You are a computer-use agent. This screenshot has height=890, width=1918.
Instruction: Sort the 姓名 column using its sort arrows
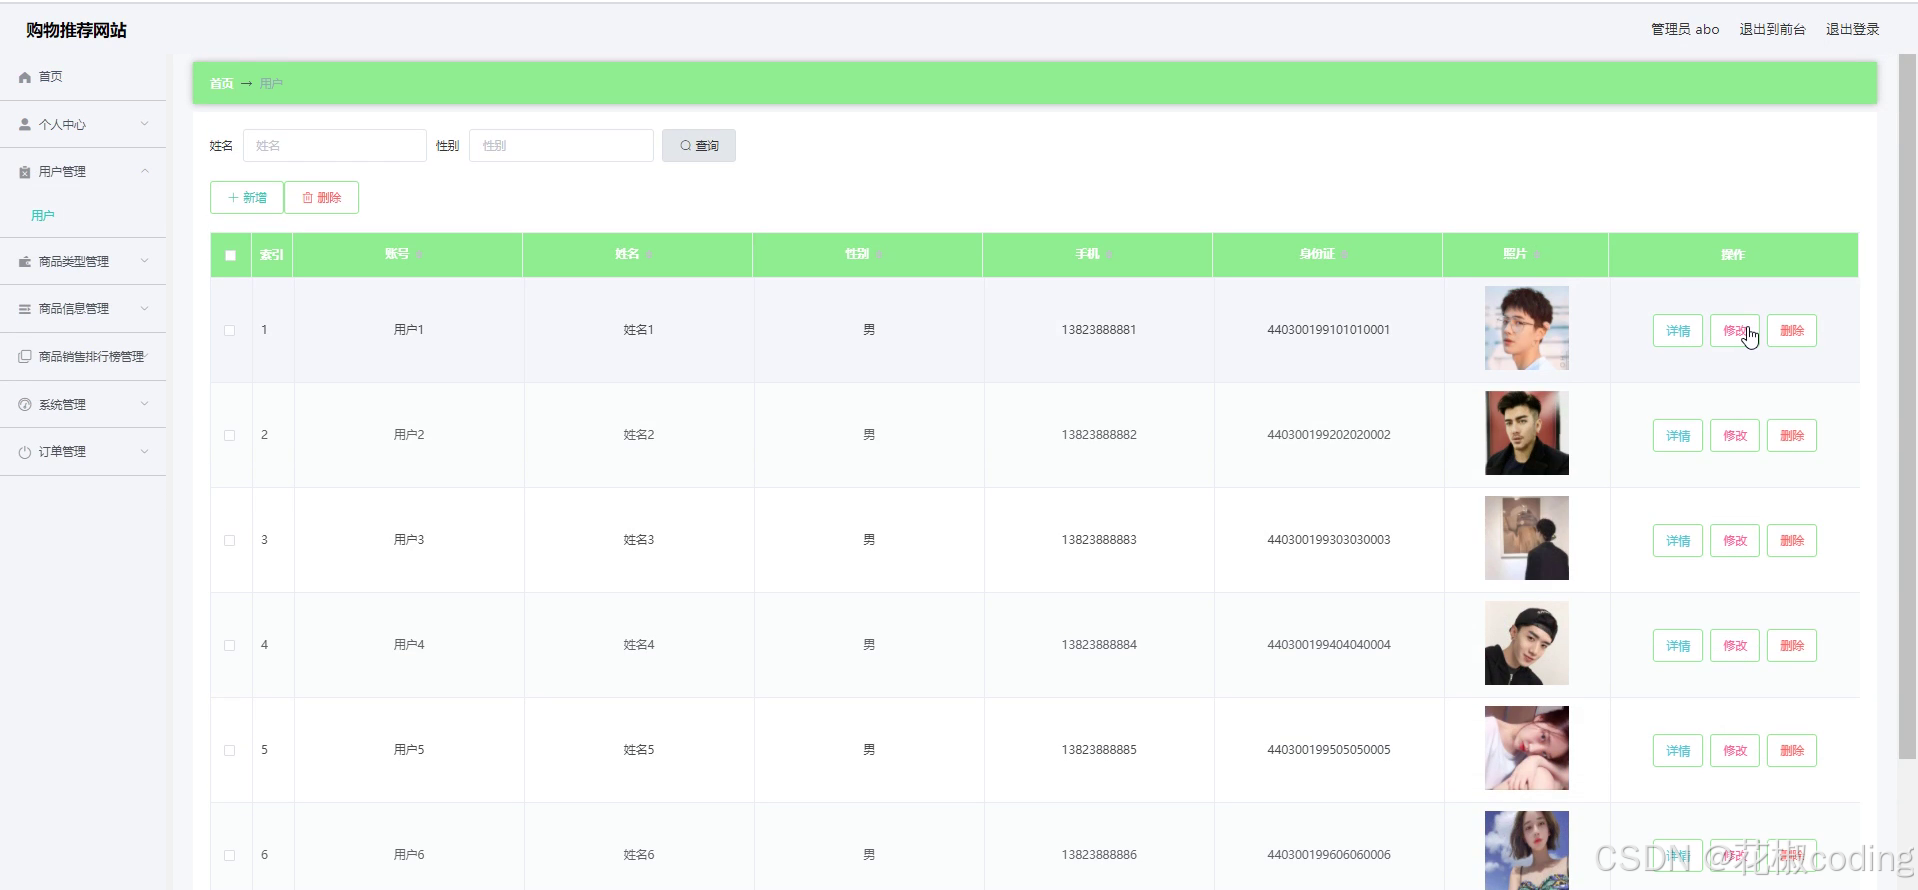click(x=650, y=255)
